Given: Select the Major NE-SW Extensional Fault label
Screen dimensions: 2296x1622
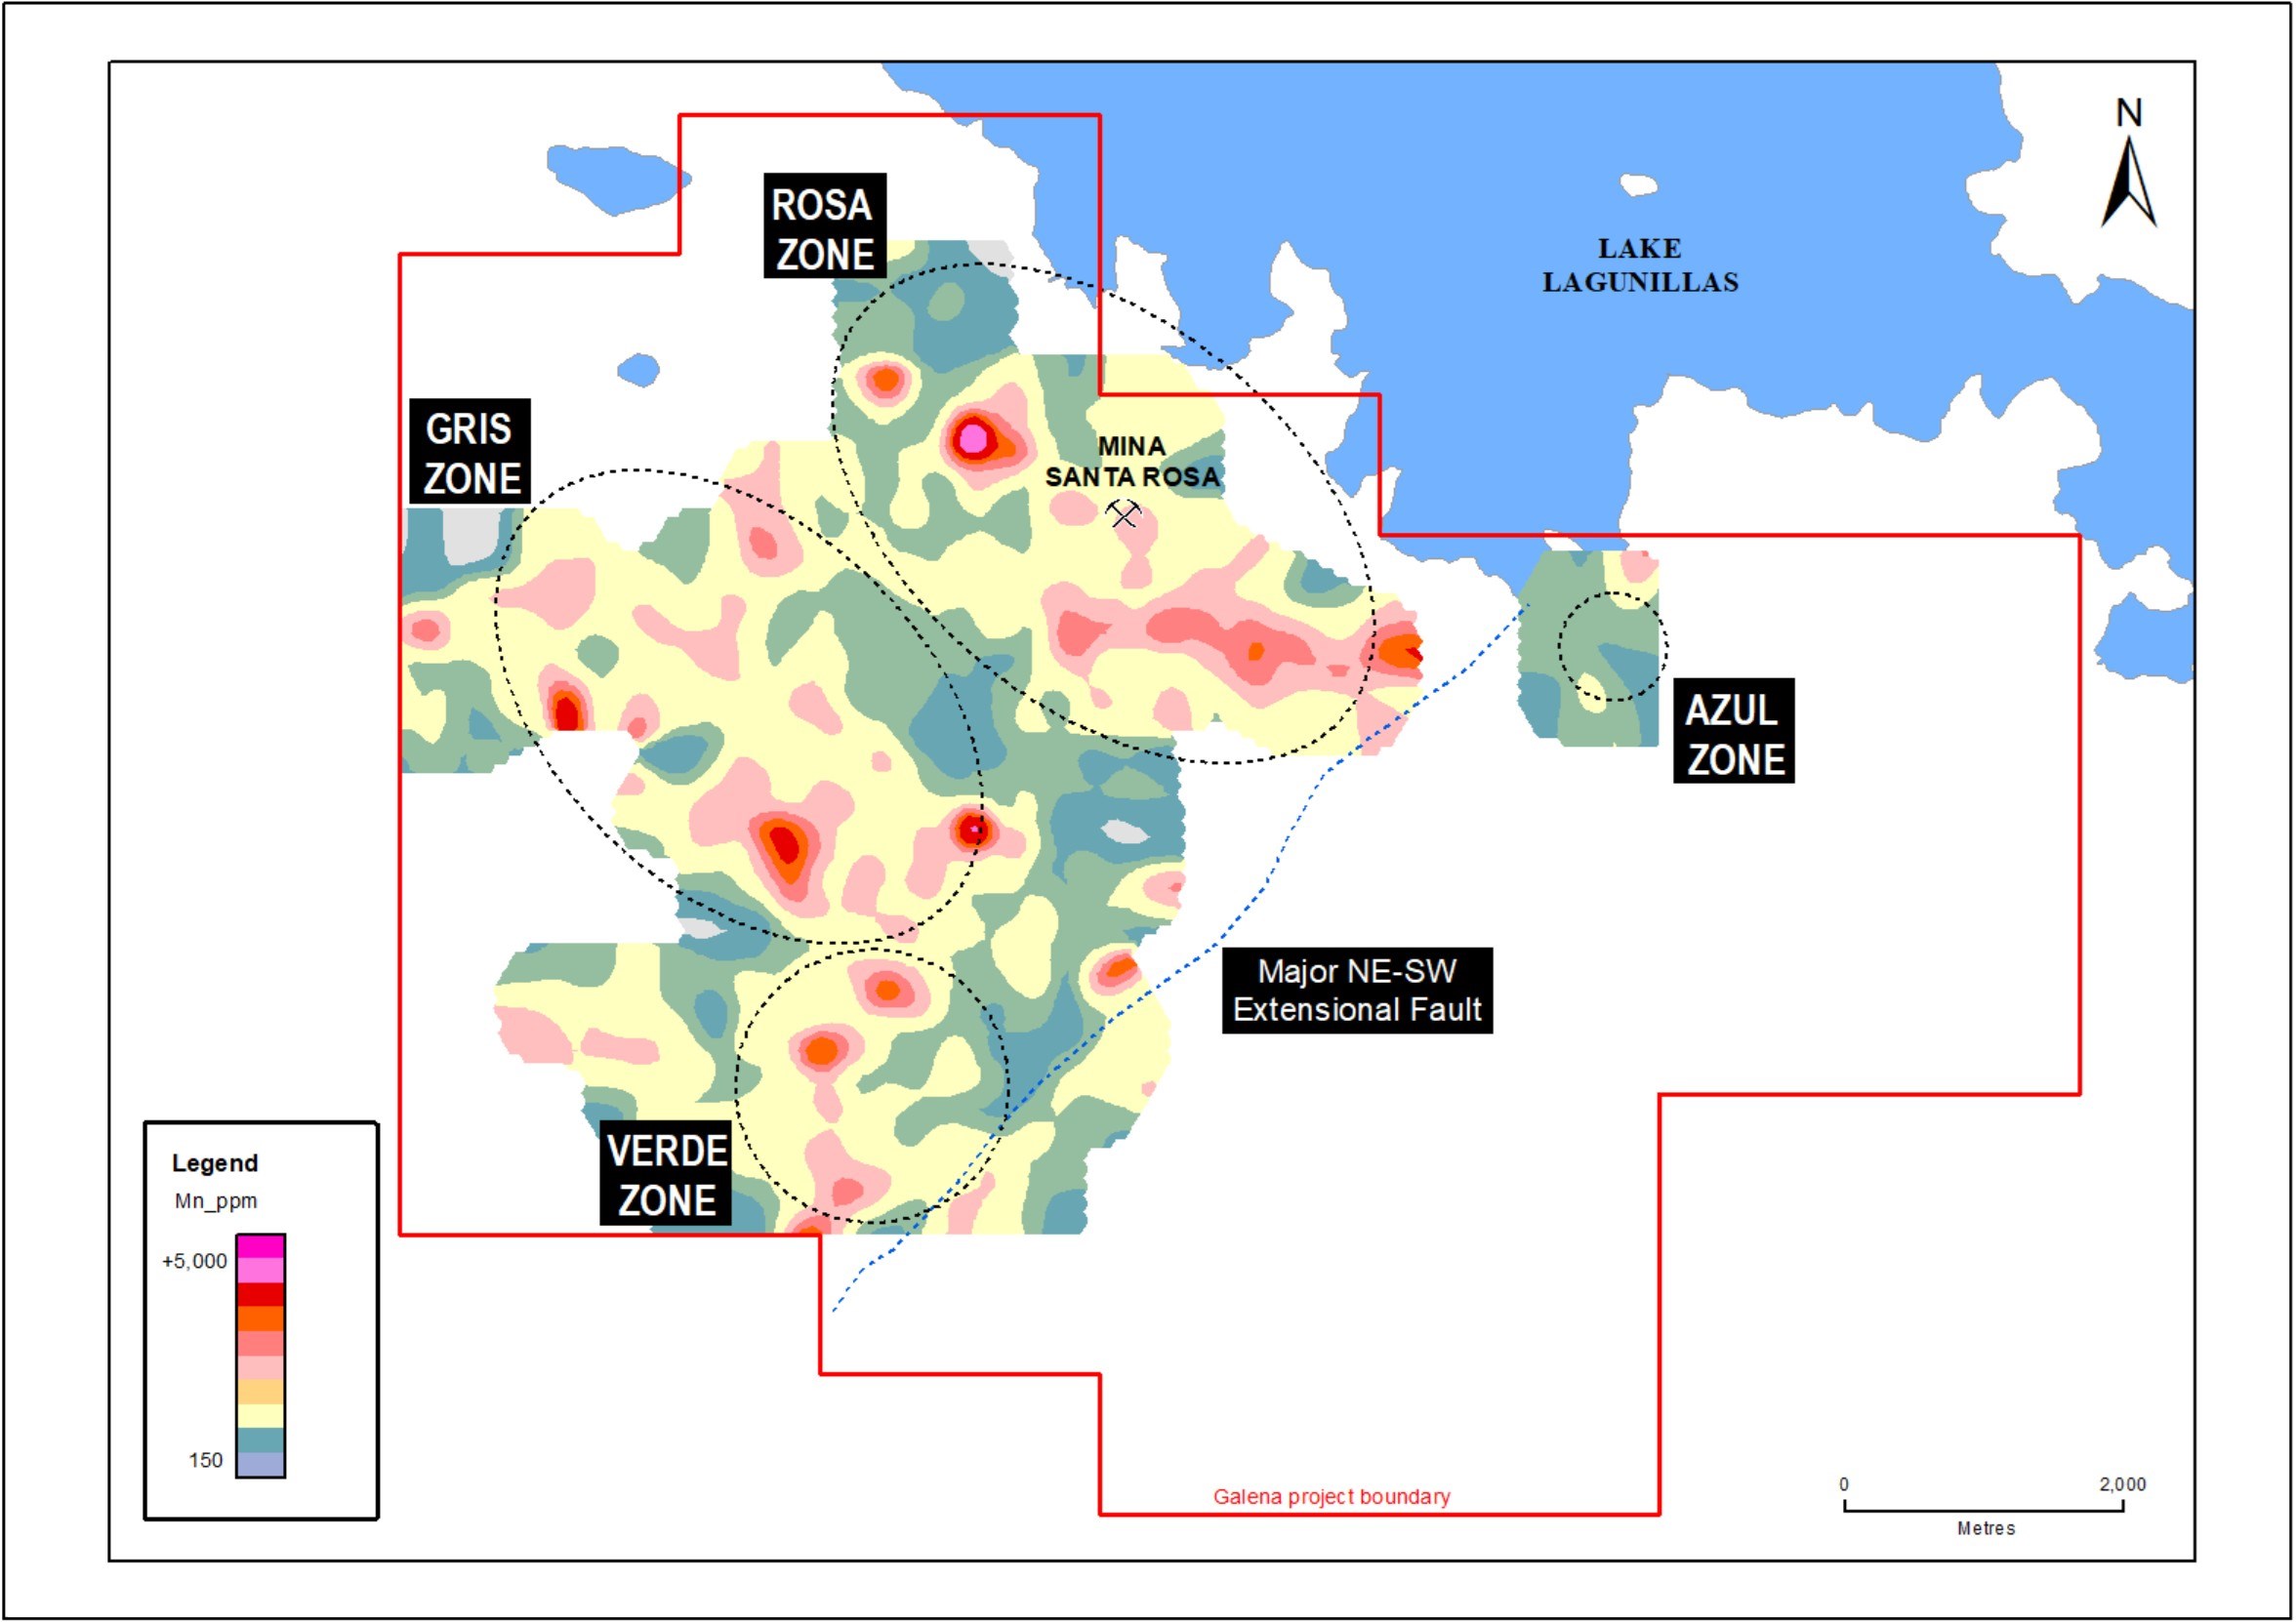Looking at the screenshot, I should [x=1357, y=990].
